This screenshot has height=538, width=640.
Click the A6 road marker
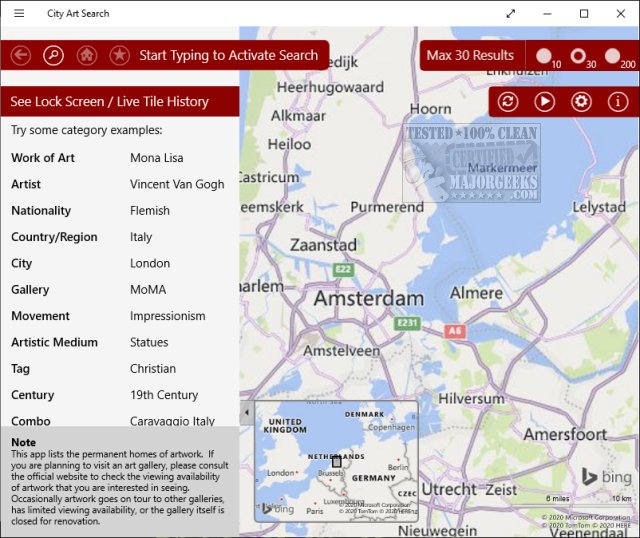click(x=455, y=331)
